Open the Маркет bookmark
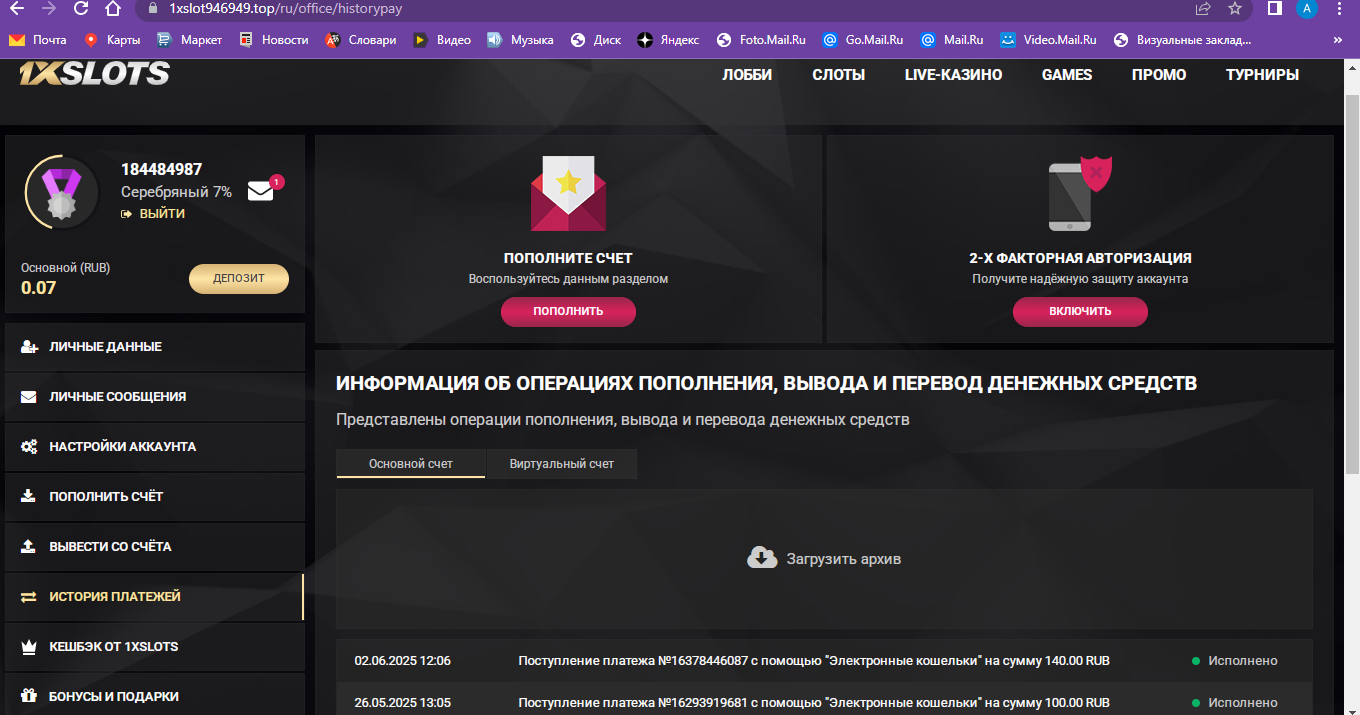Viewport: 1360px width, 715px height. click(x=190, y=40)
